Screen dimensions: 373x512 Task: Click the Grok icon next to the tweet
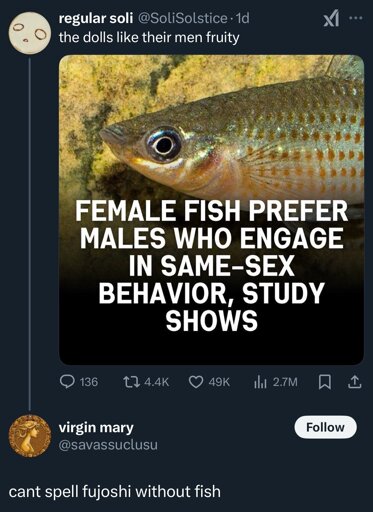tap(331, 21)
